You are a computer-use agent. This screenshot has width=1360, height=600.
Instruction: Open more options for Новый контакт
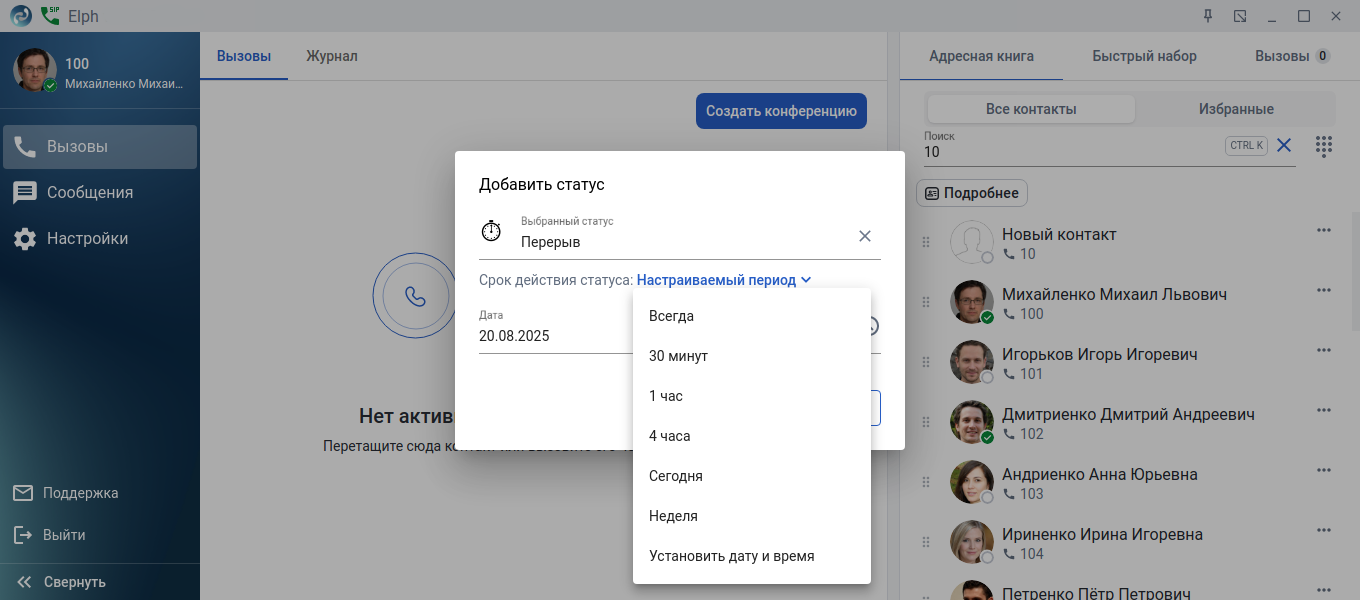coord(1324,231)
